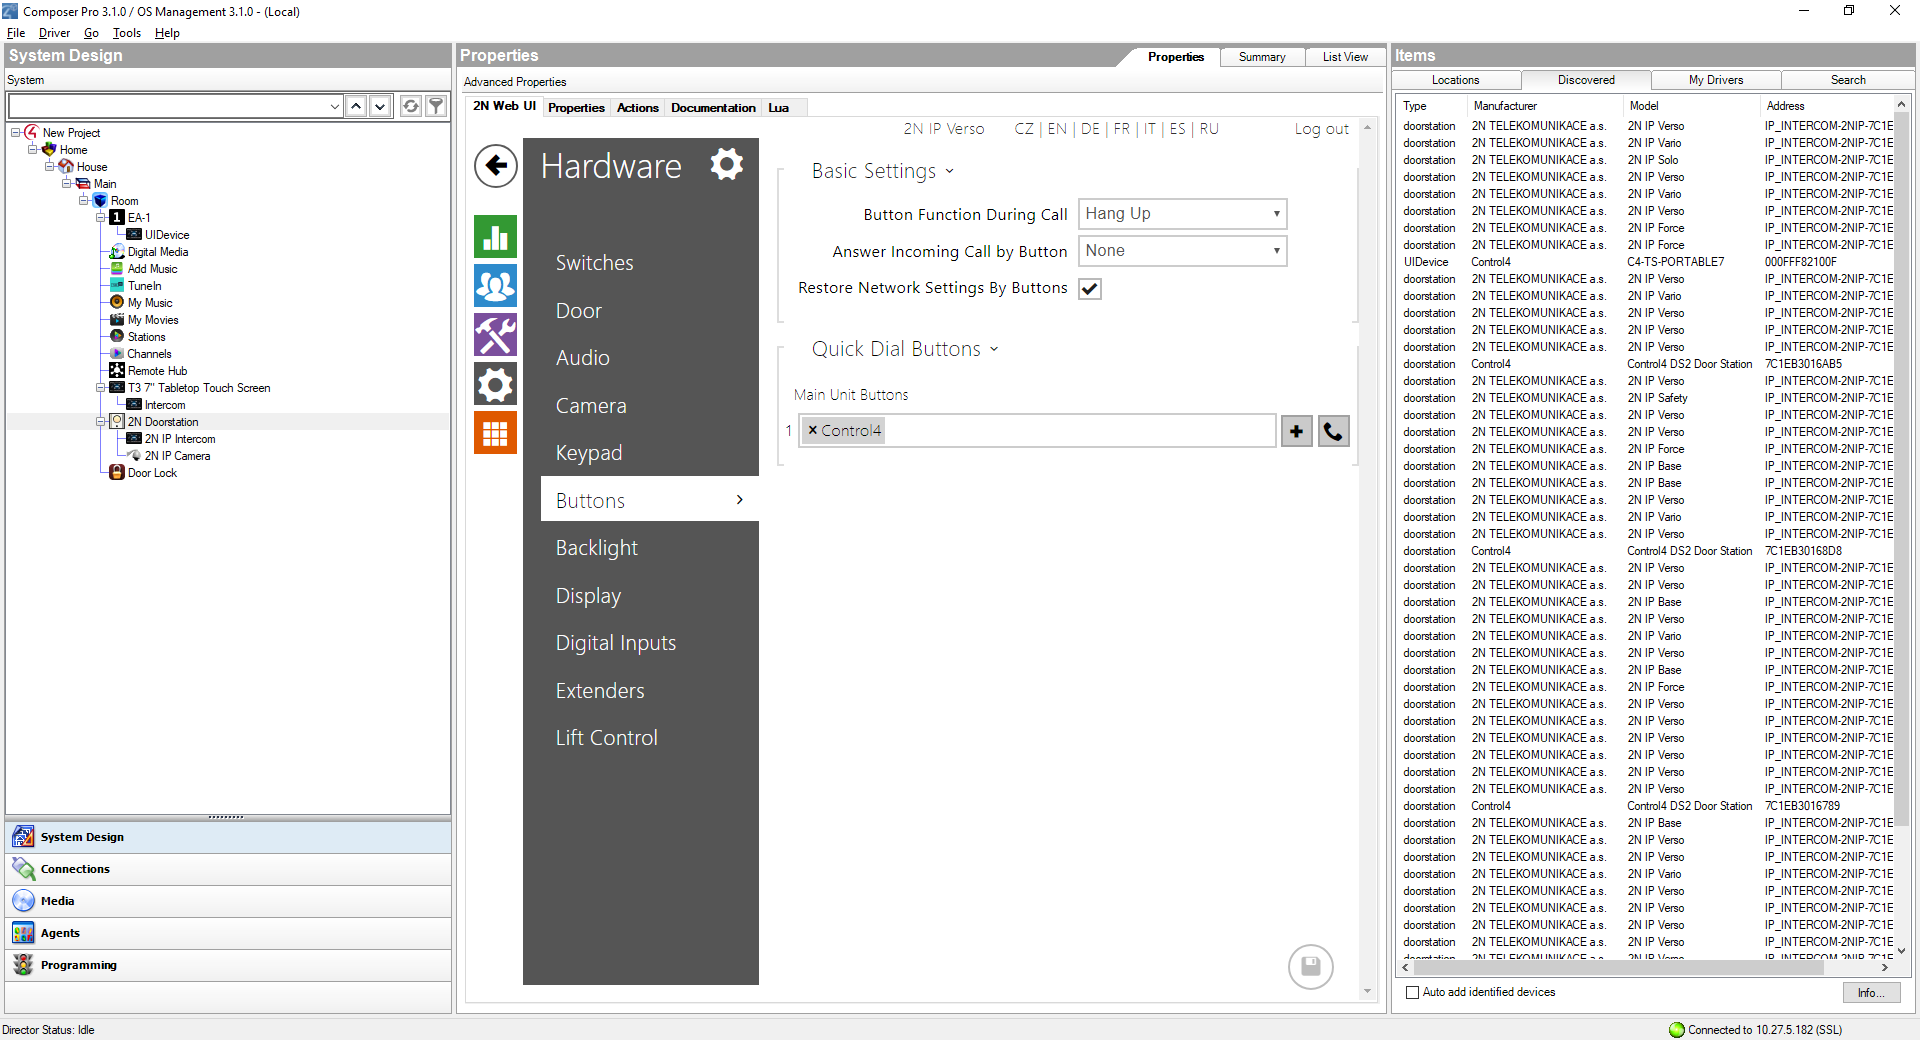The width and height of the screenshot is (1920, 1040).
Task: Open the blue Directory users icon
Action: click(x=496, y=286)
